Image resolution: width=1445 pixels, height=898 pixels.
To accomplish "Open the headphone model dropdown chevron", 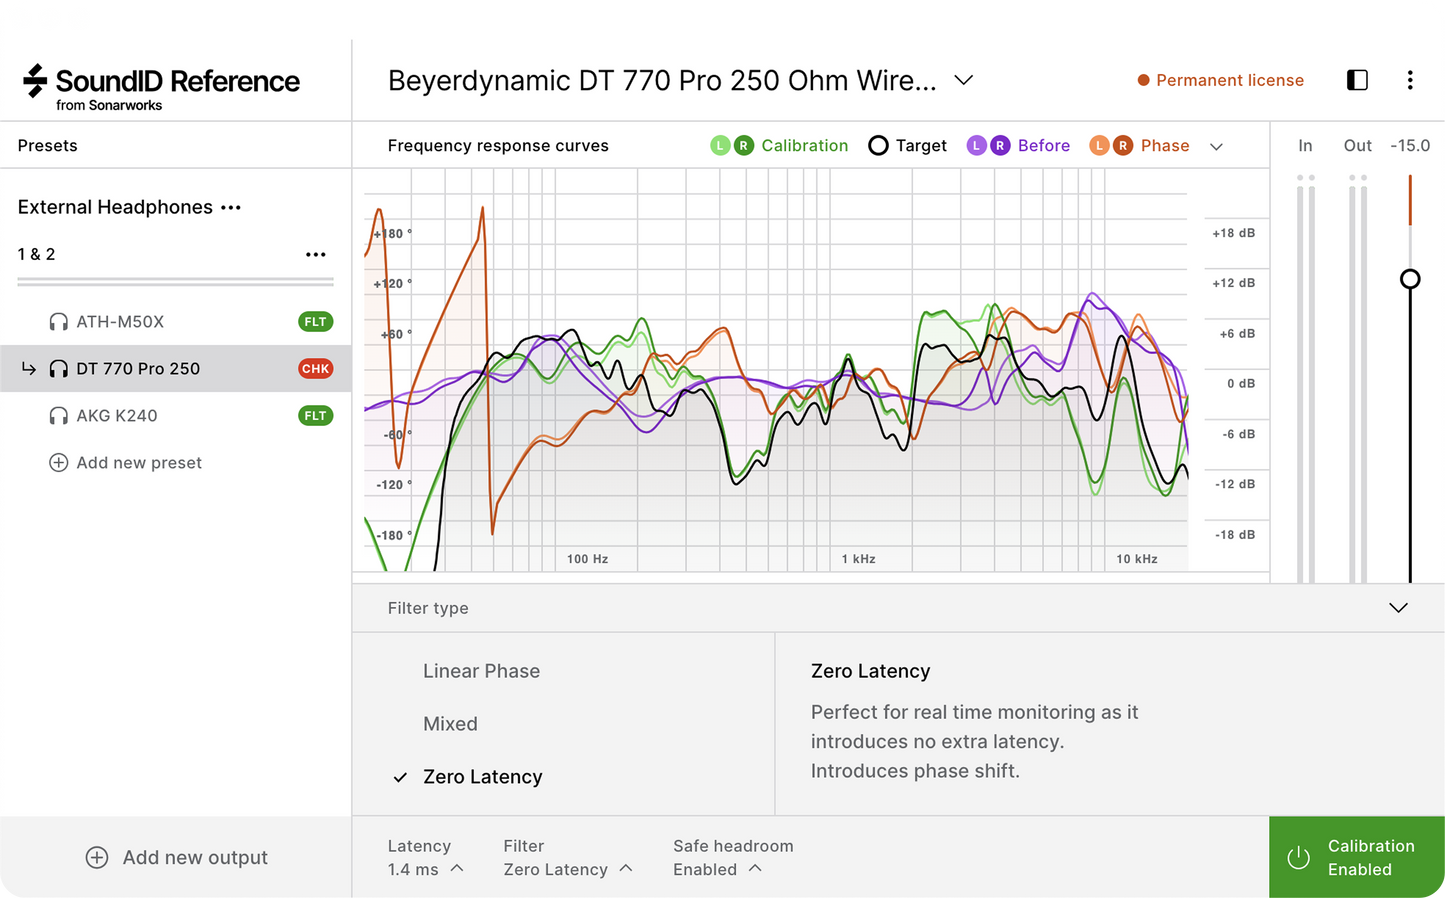I will click(964, 80).
